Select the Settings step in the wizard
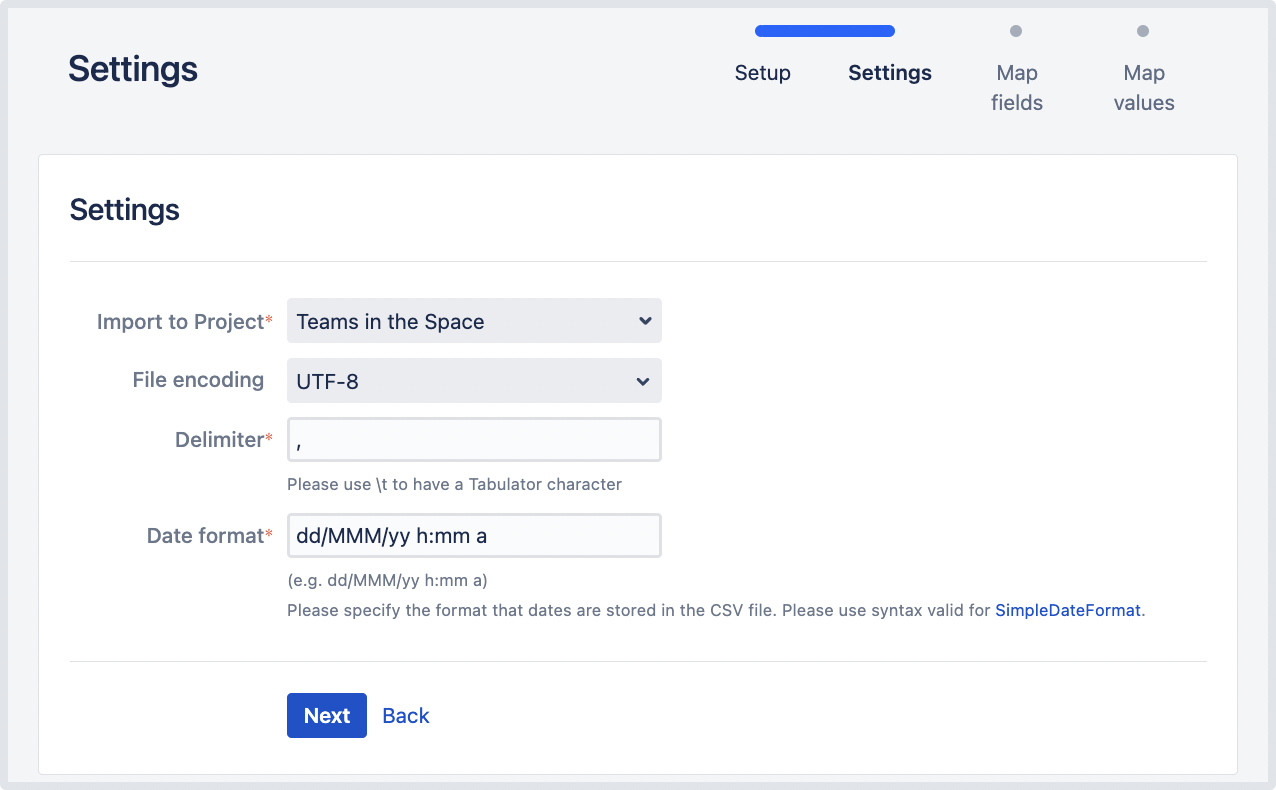This screenshot has height=790, width=1276. (x=889, y=73)
